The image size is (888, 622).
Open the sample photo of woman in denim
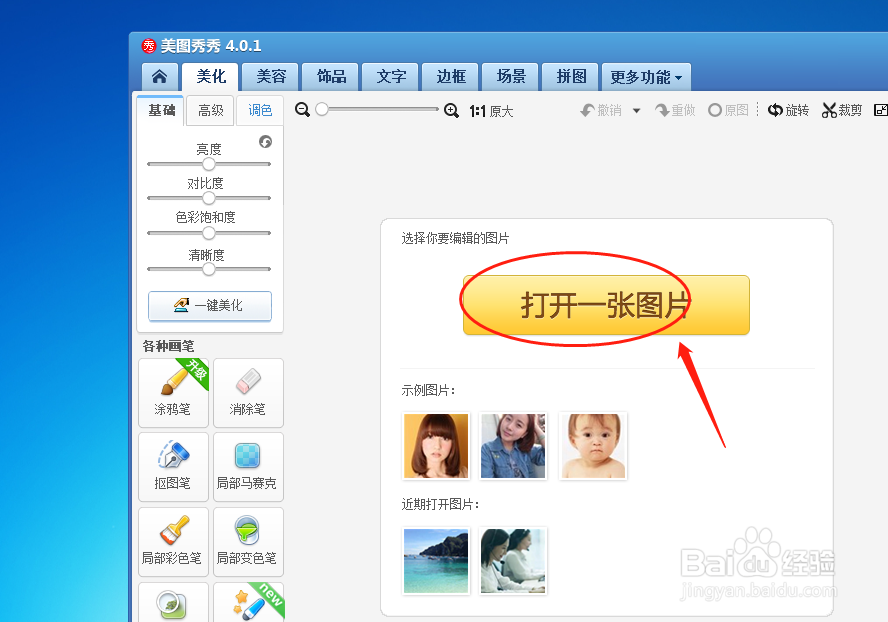[513, 446]
